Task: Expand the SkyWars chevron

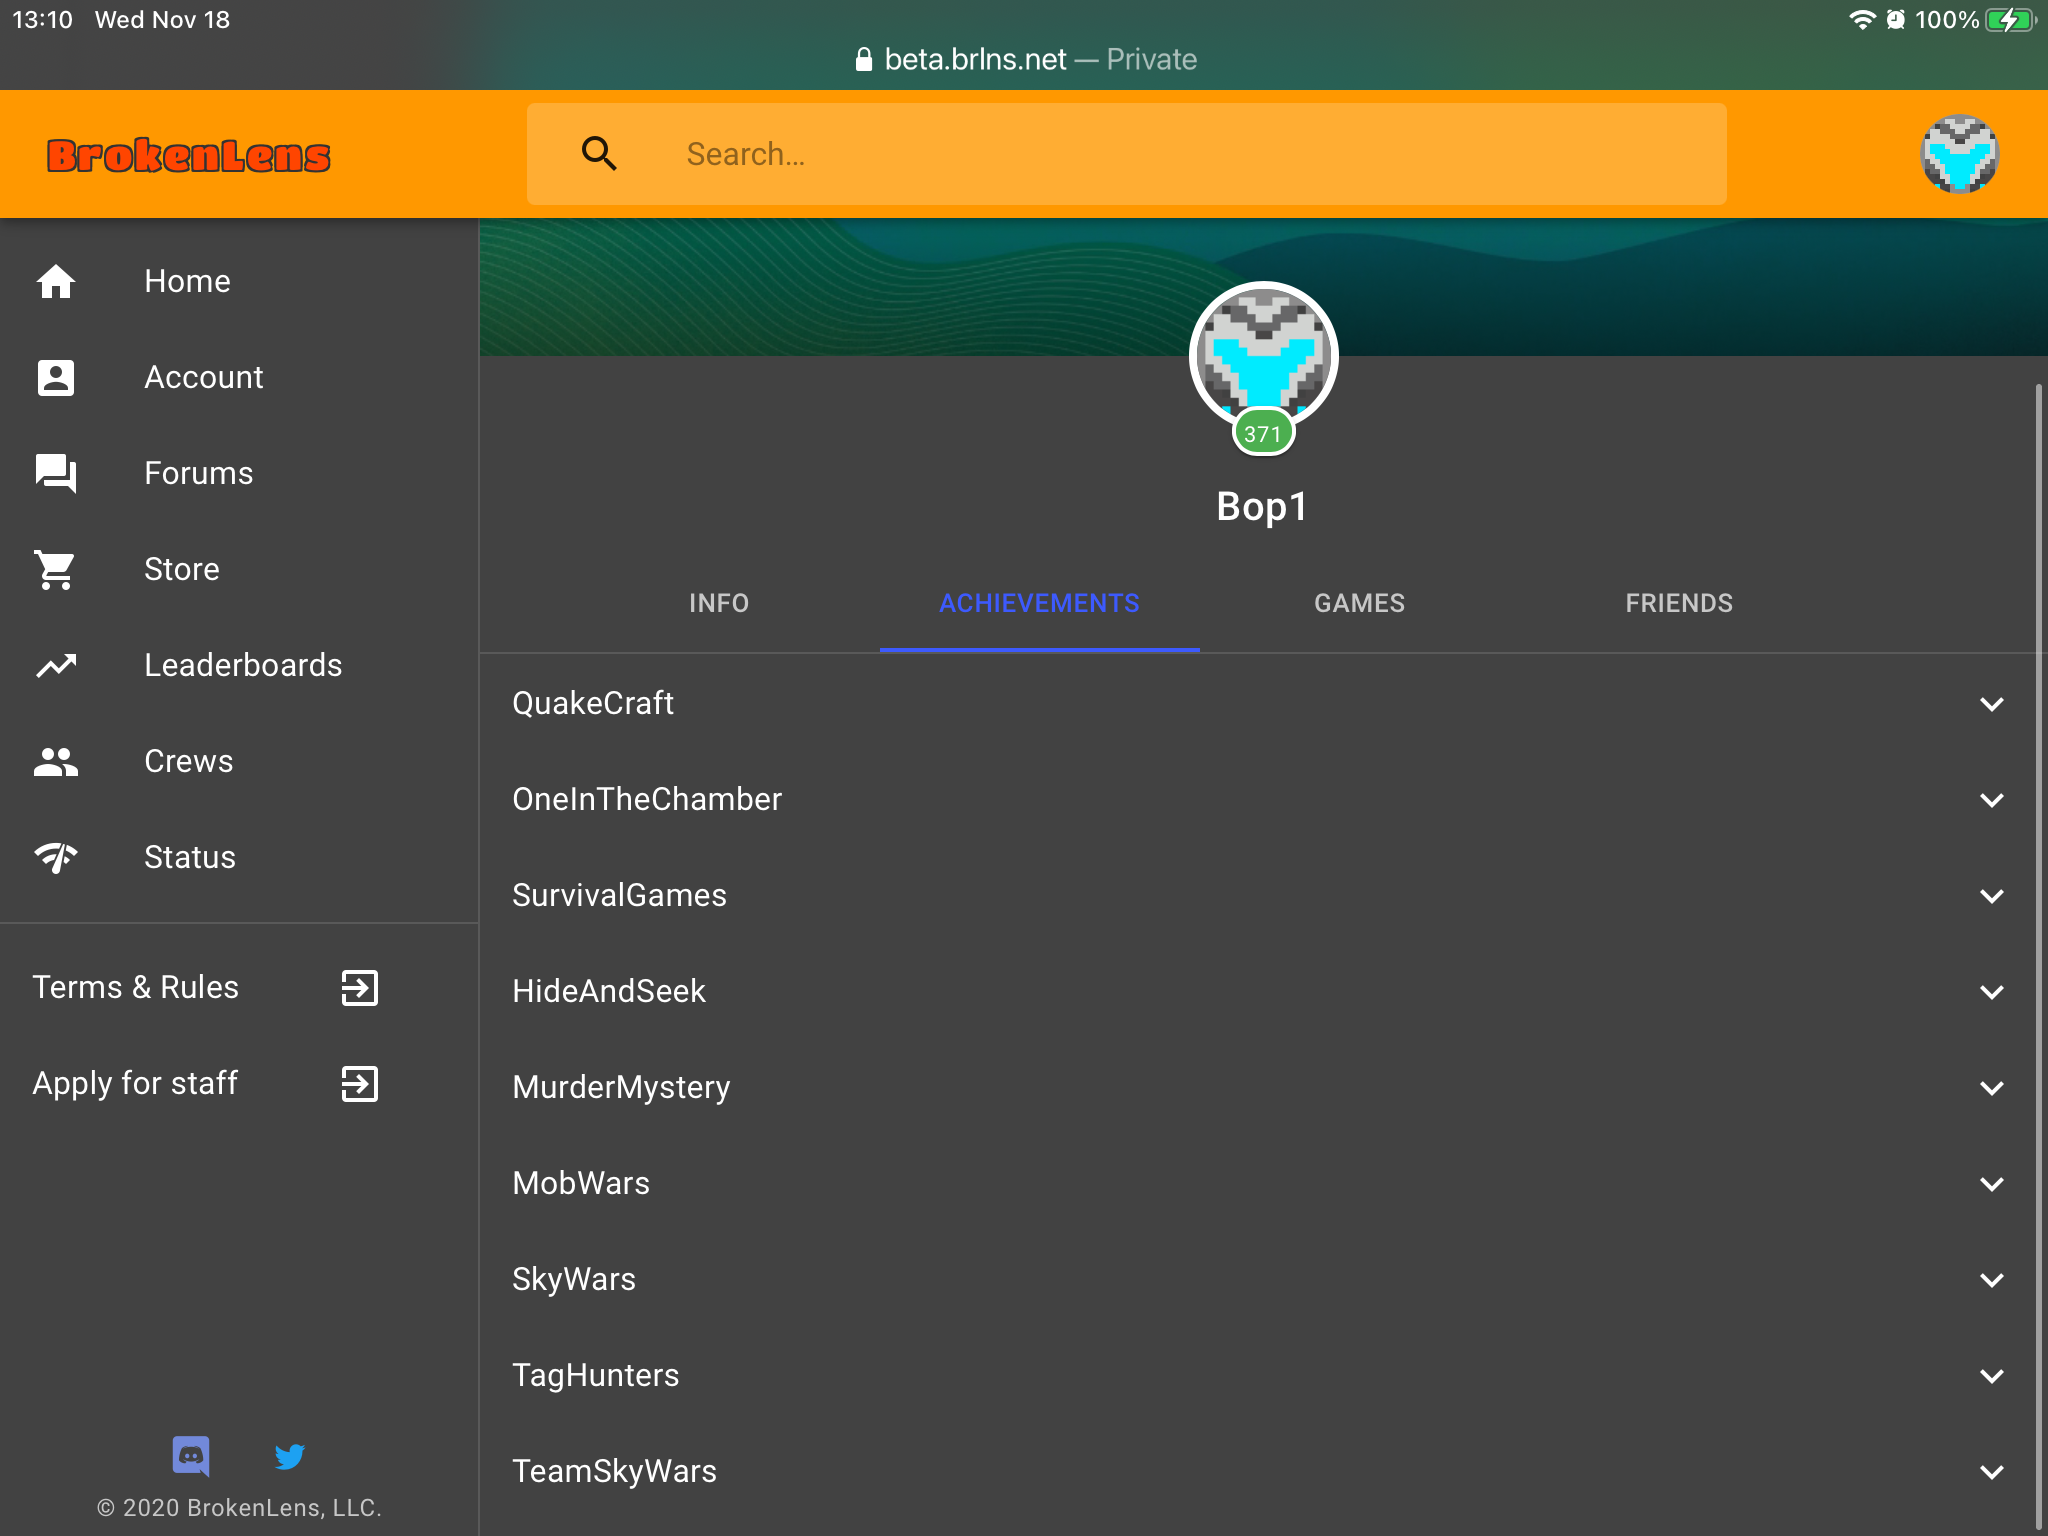Action: tap(1991, 1279)
